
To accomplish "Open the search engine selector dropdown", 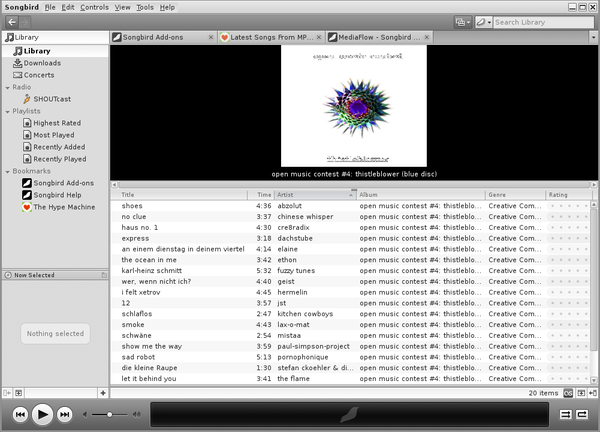I will tap(484, 22).
